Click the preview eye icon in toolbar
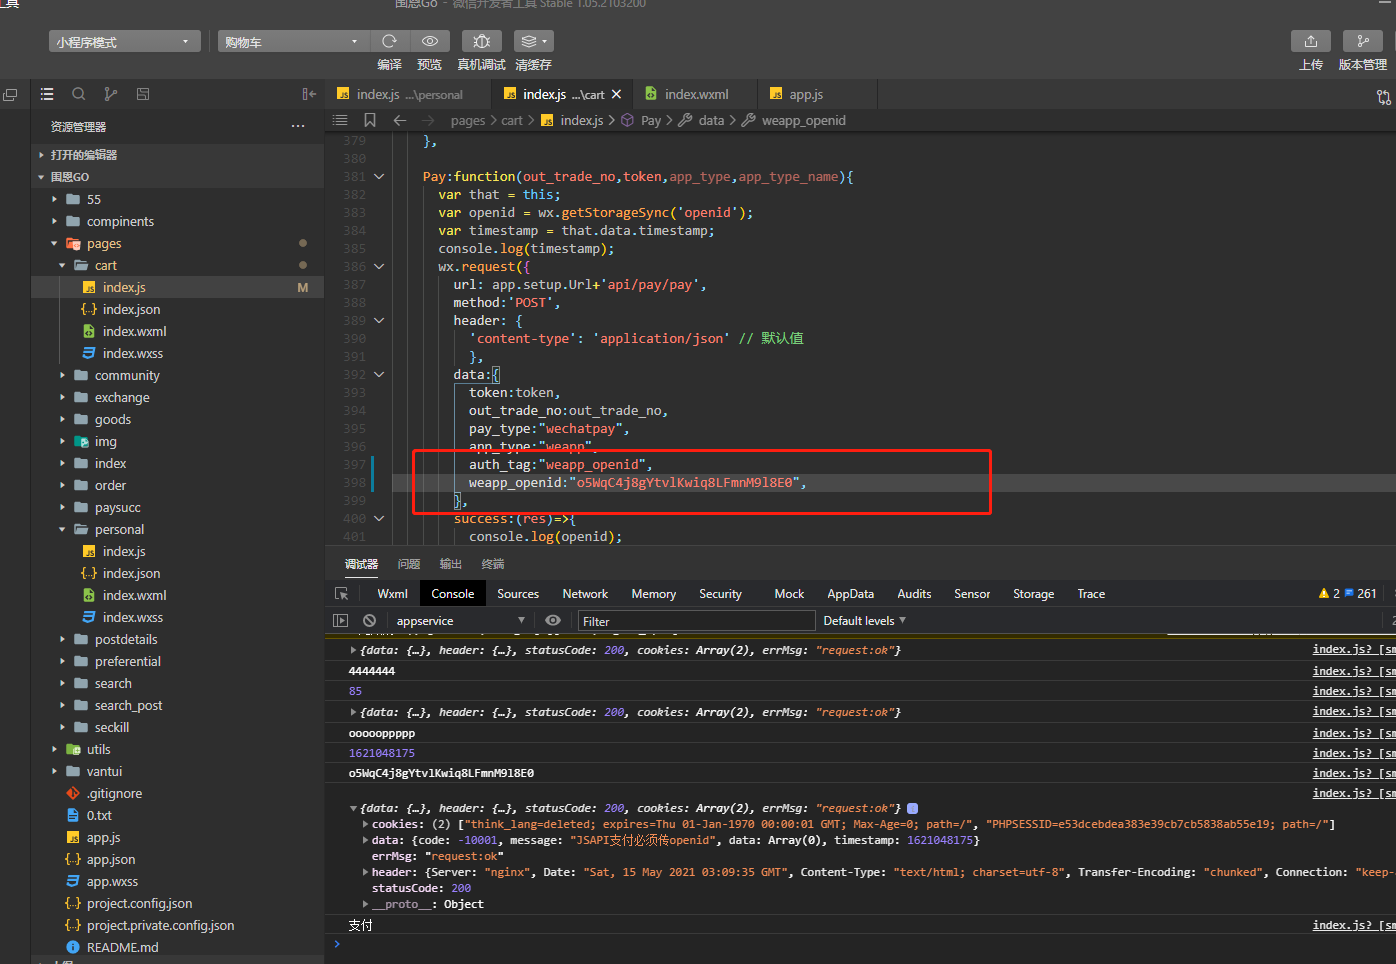The image size is (1396, 964). click(x=429, y=41)
